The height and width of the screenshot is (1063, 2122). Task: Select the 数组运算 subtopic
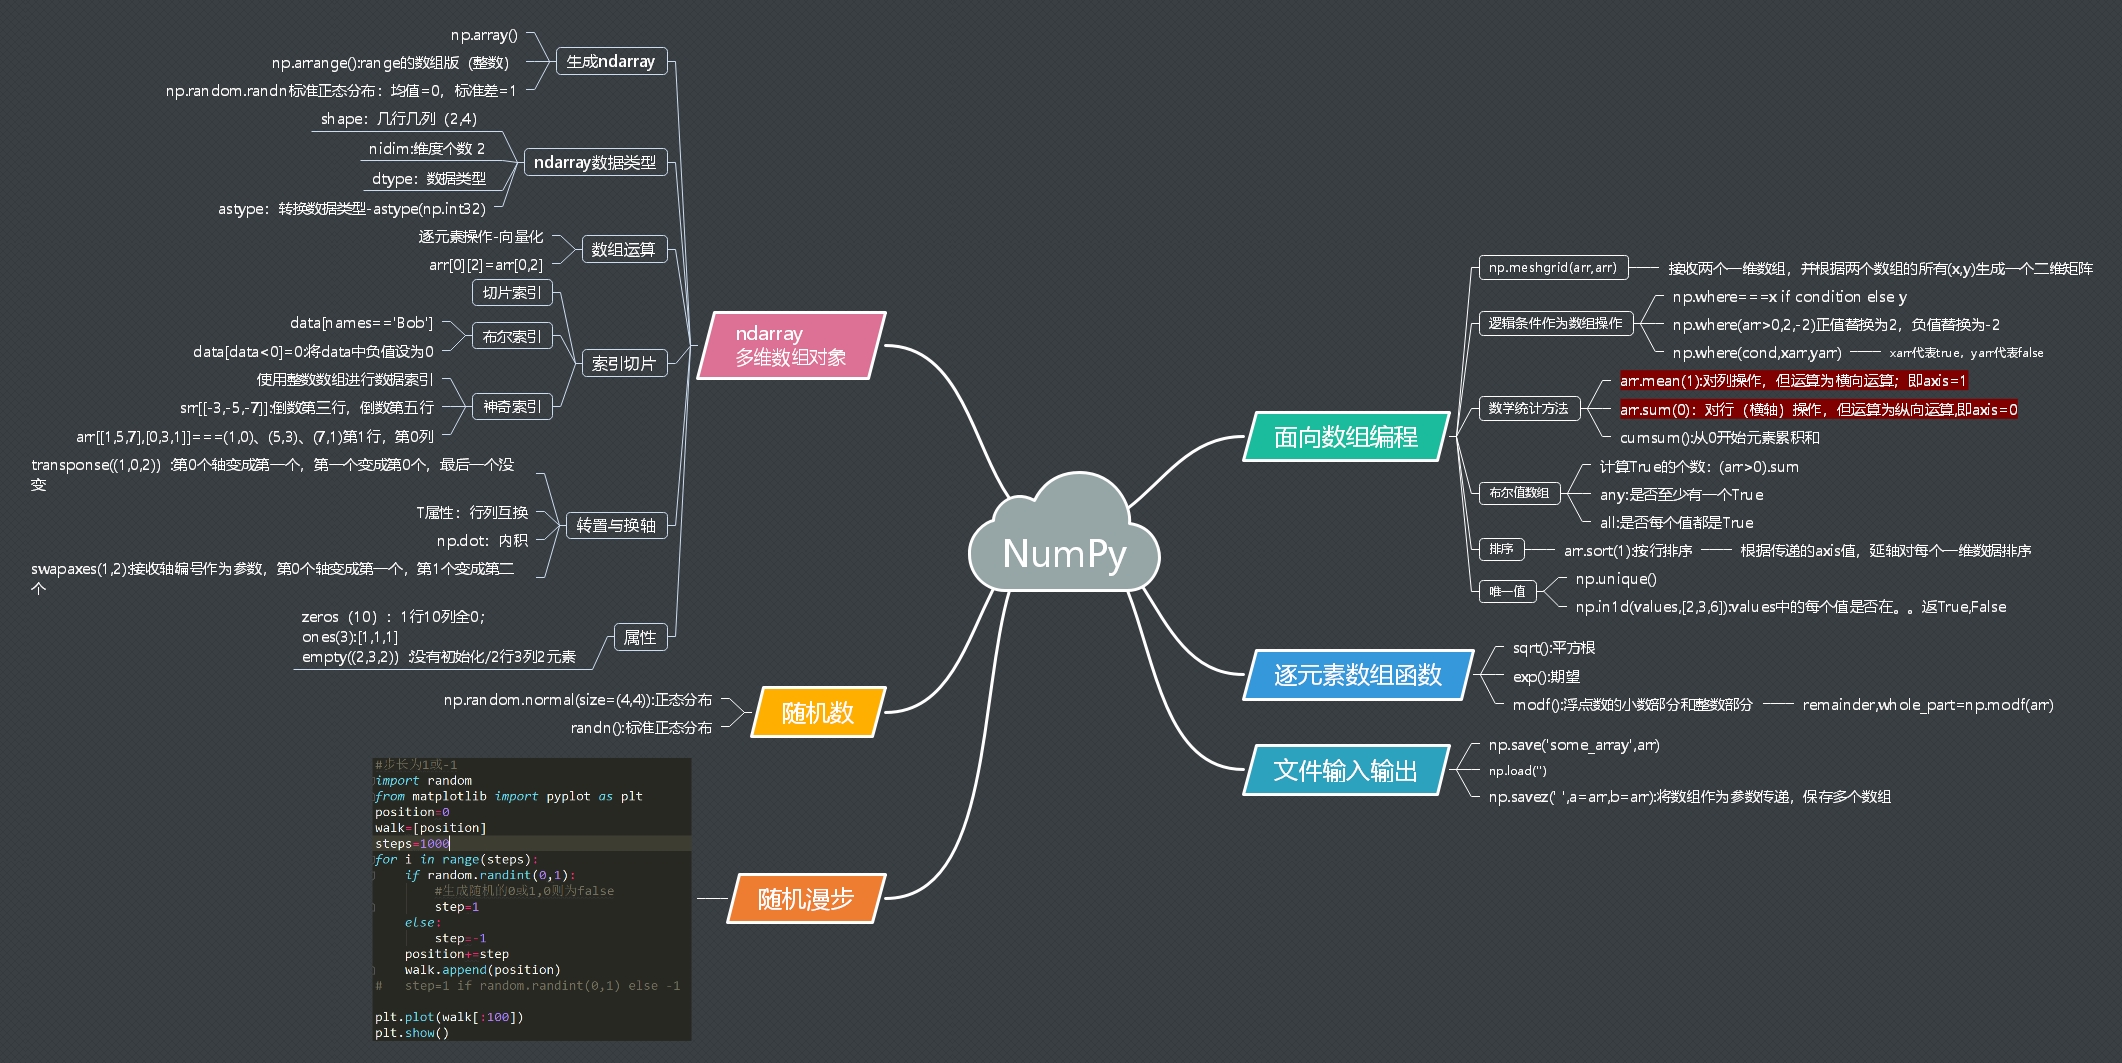623,249
